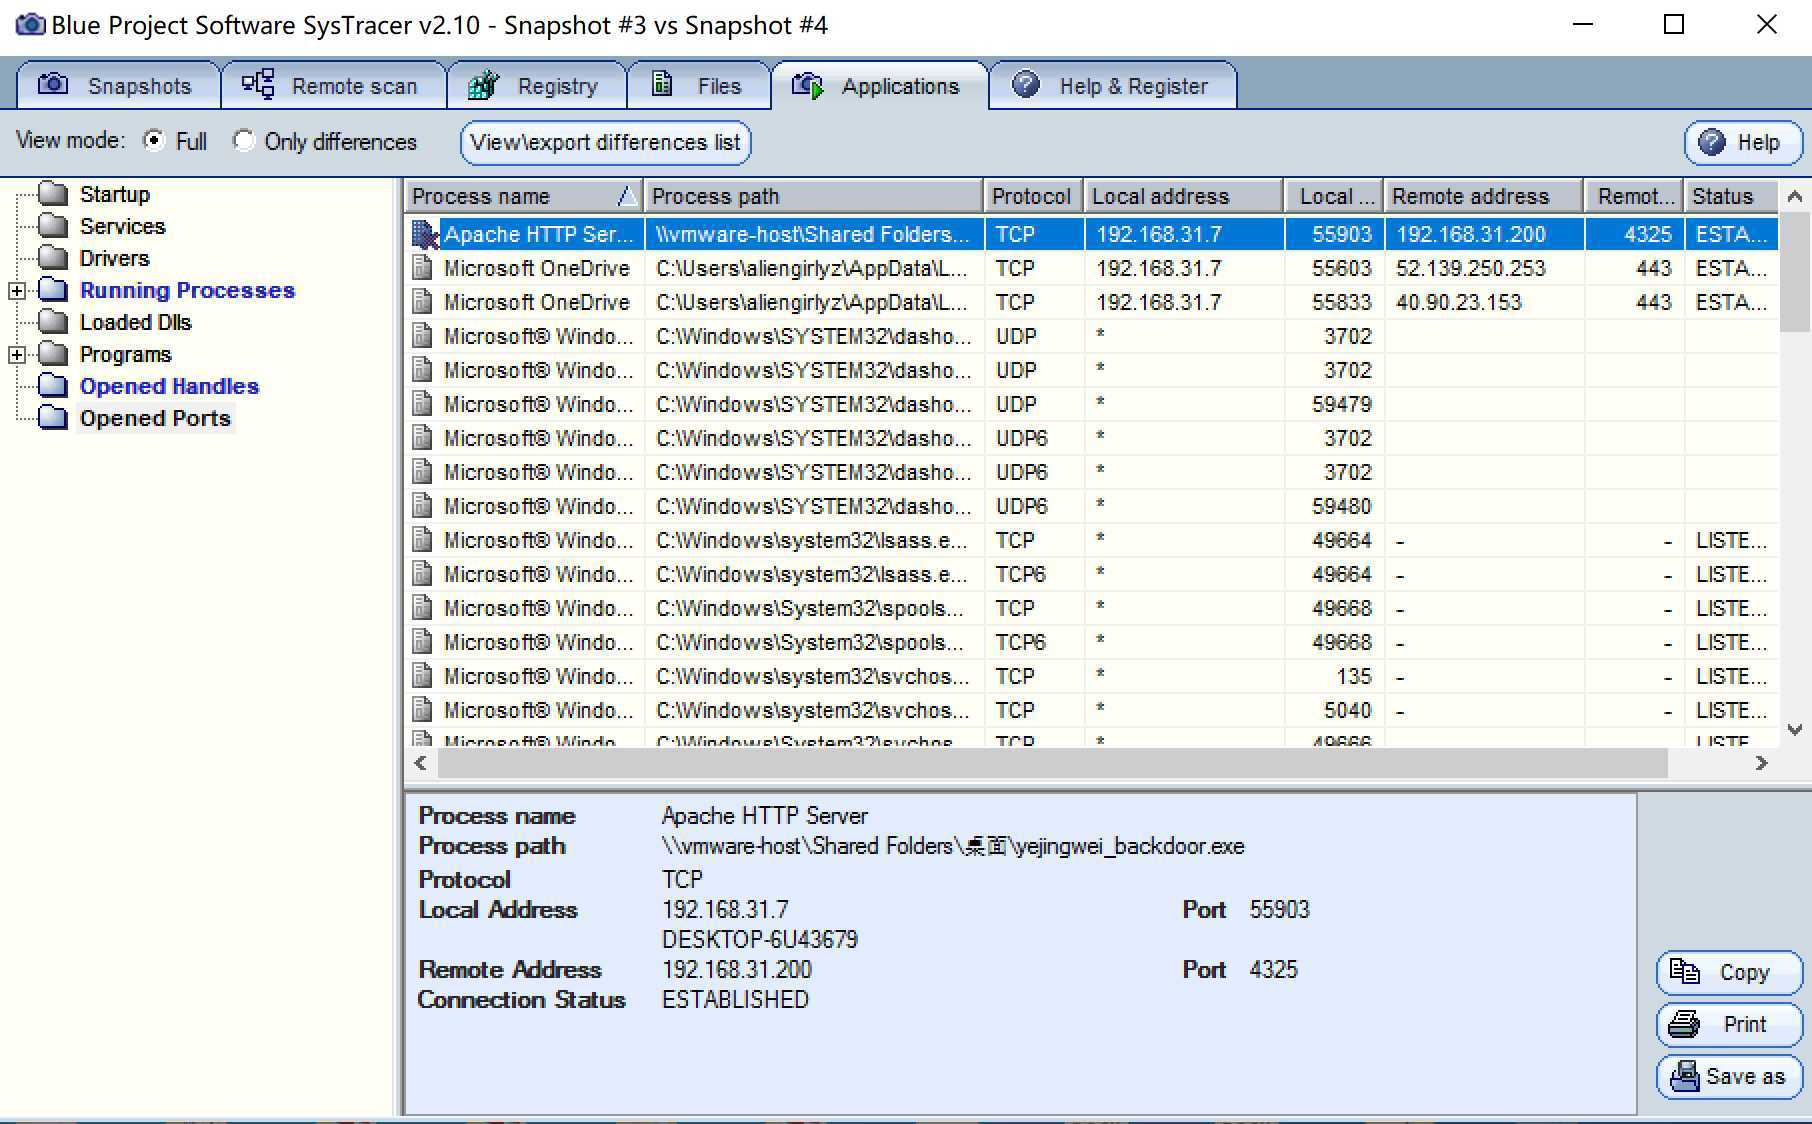Click the horizontal scrollbar thumb
This screenshot has height=1124, width=1812.
pos(1053,763)
